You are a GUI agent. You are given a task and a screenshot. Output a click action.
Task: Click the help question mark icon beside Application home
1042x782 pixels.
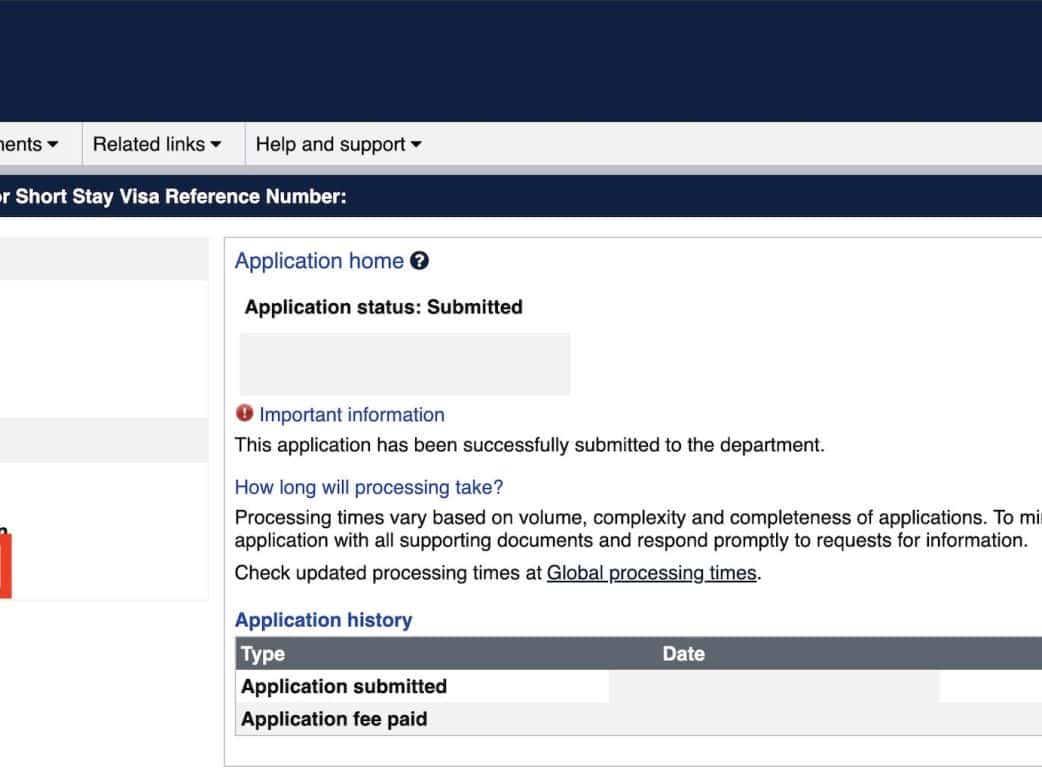click(x=420, y=261)
